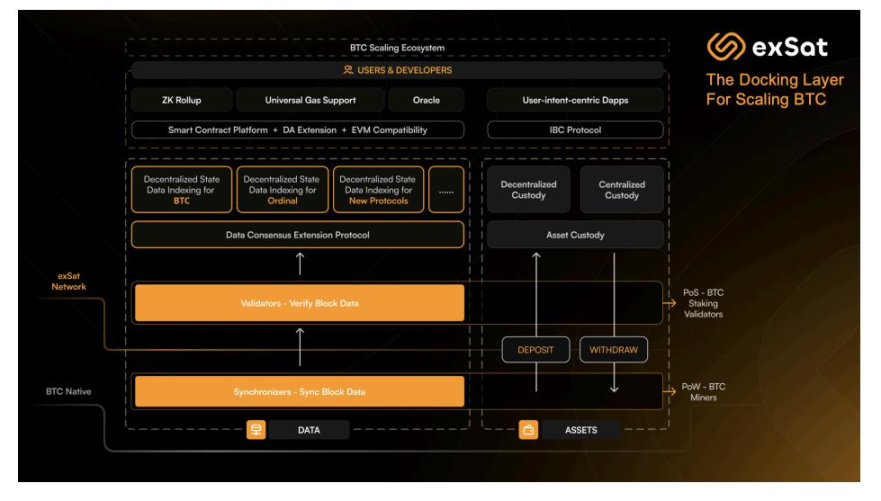Click the users icon beside USERS & DEVELOPERS
881x501 pixels.
[348, 70]
